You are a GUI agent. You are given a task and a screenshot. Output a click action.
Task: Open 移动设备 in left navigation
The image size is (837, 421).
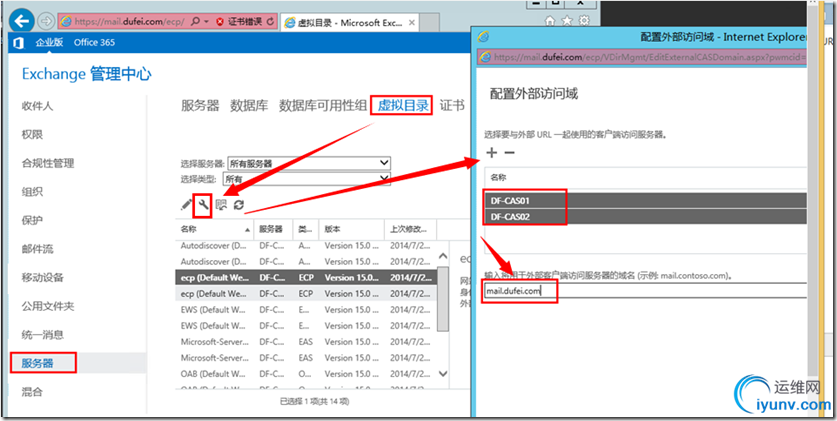coord(43,277)
